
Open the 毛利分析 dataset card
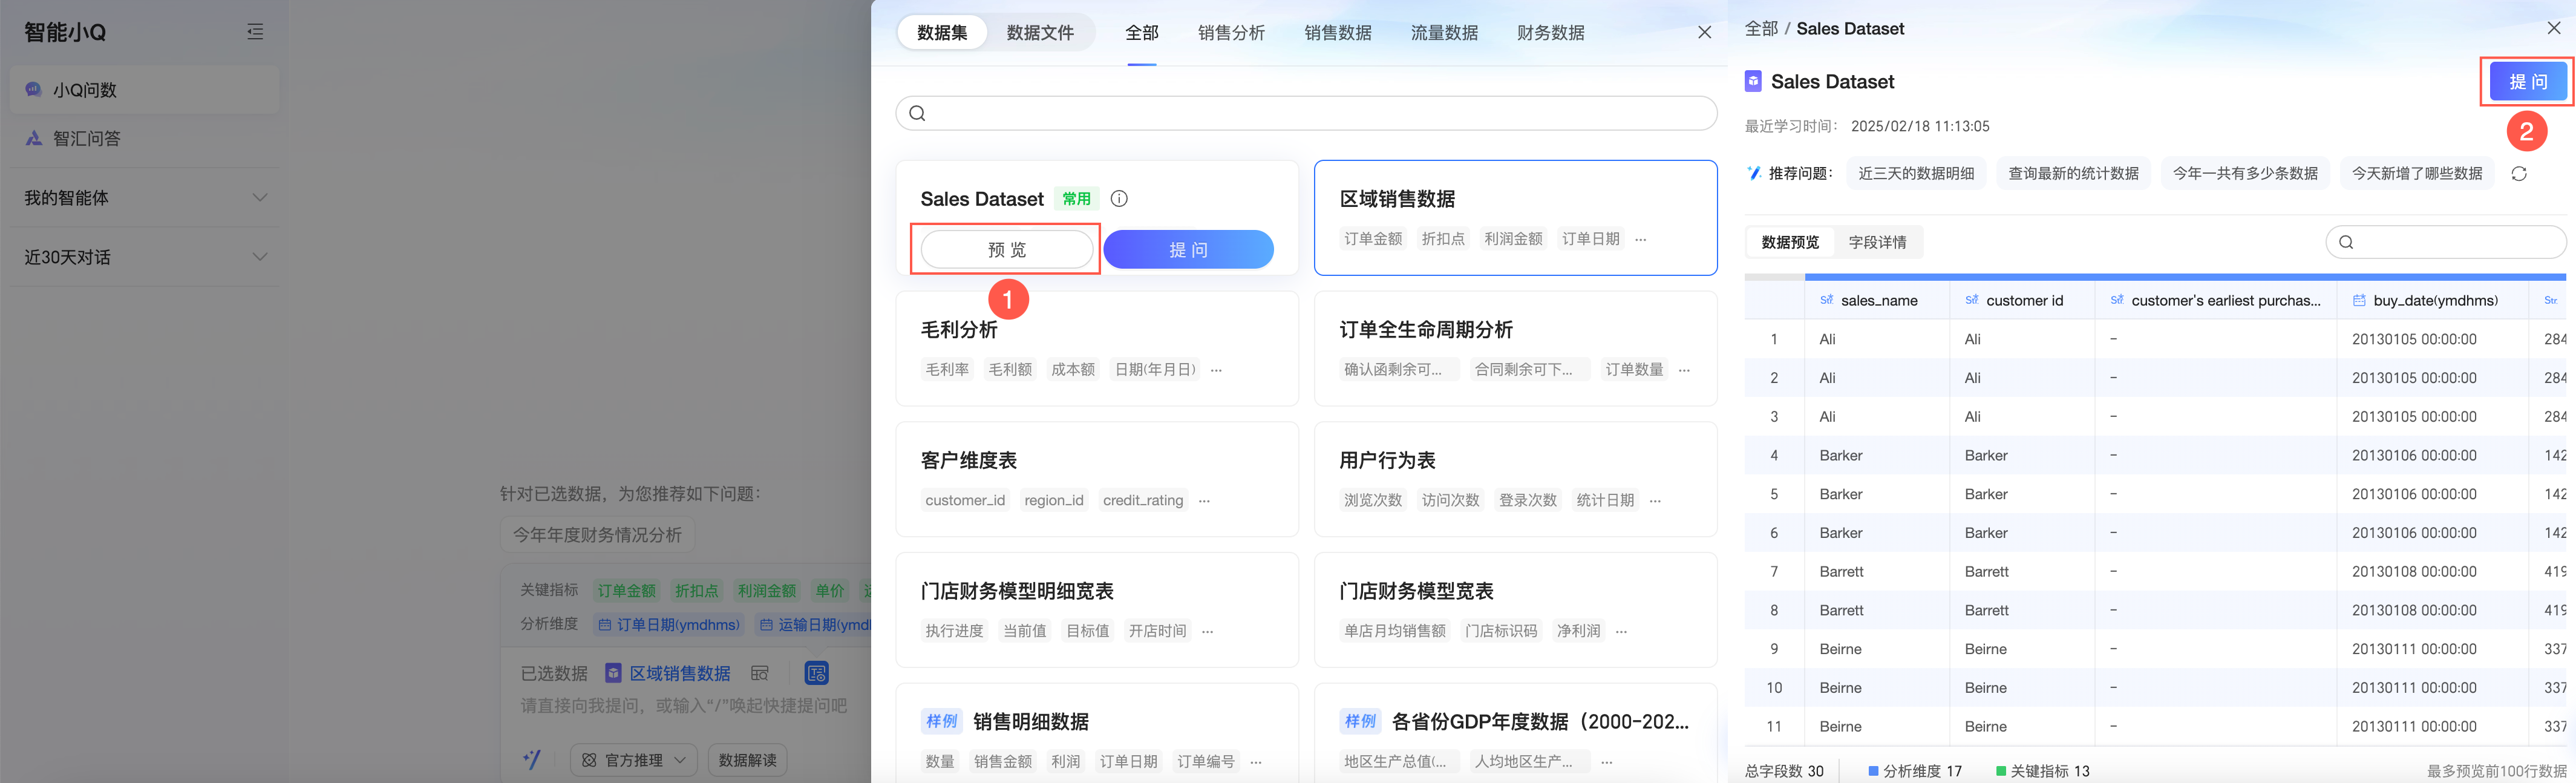tap(1096, 347)
